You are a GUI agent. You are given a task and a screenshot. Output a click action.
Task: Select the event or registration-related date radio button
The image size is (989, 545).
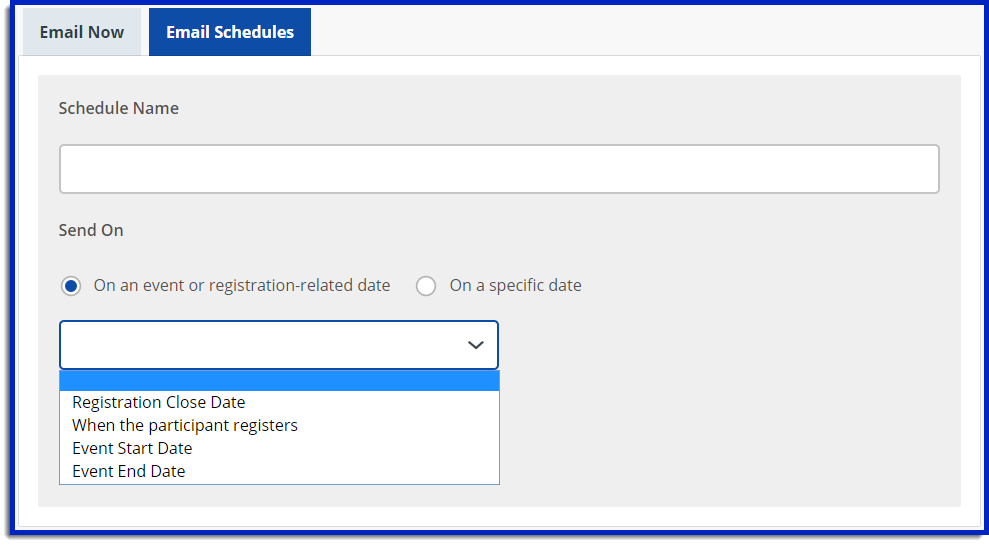[71, 286]
